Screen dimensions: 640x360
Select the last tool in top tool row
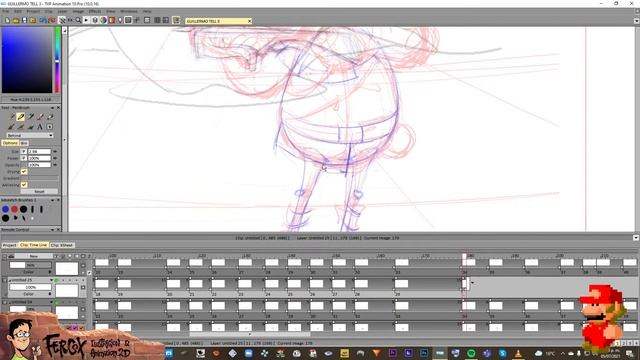tap(50, 117)
